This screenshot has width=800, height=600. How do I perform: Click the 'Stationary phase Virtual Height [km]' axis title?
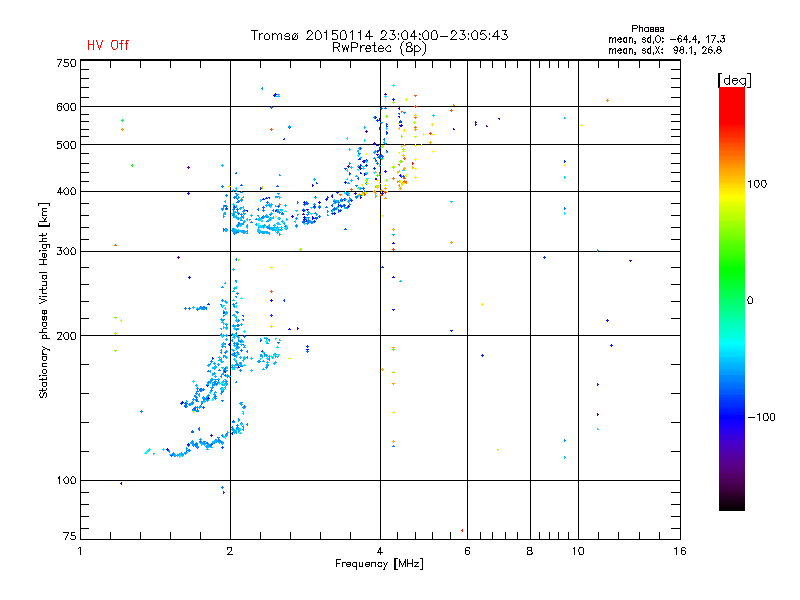(x=44, y=300)
